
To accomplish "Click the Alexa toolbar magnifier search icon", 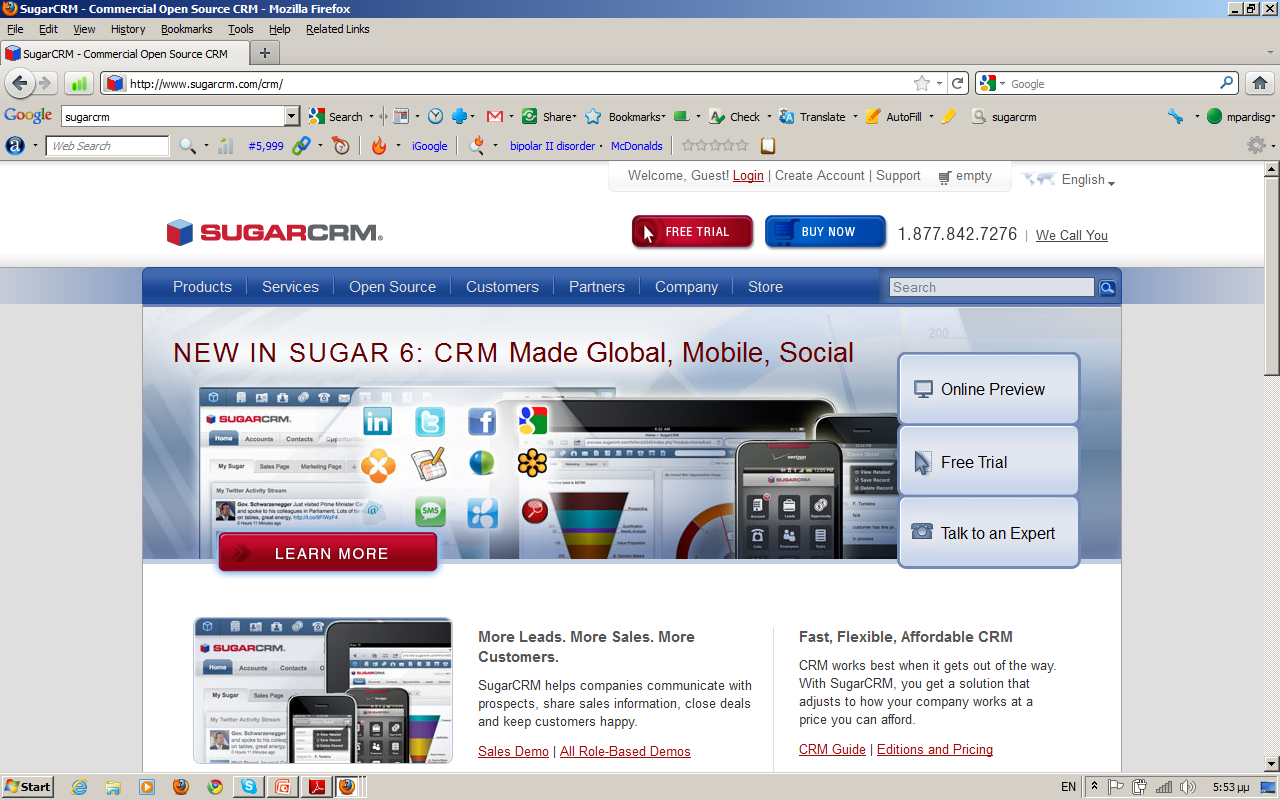I will click(188, 146).
